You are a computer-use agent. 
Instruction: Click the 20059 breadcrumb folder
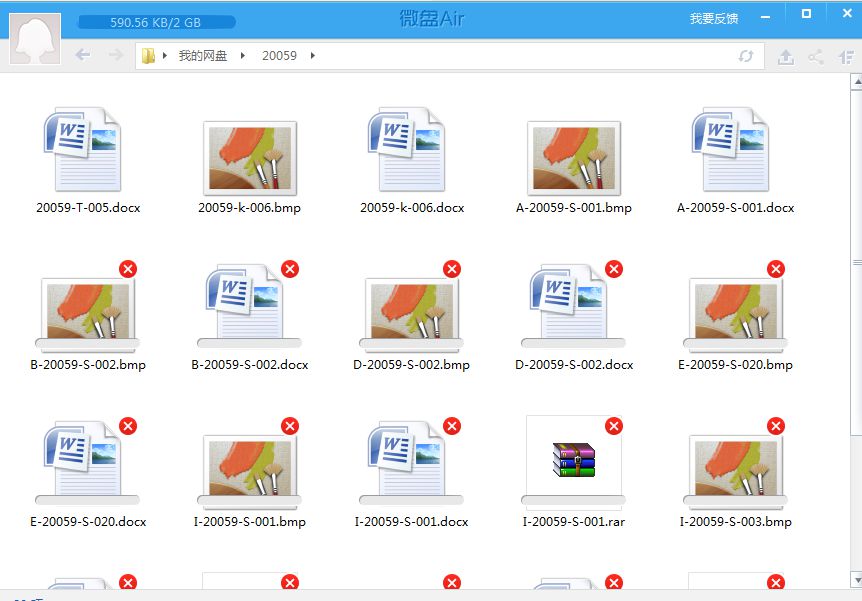(x=279, y=56)
